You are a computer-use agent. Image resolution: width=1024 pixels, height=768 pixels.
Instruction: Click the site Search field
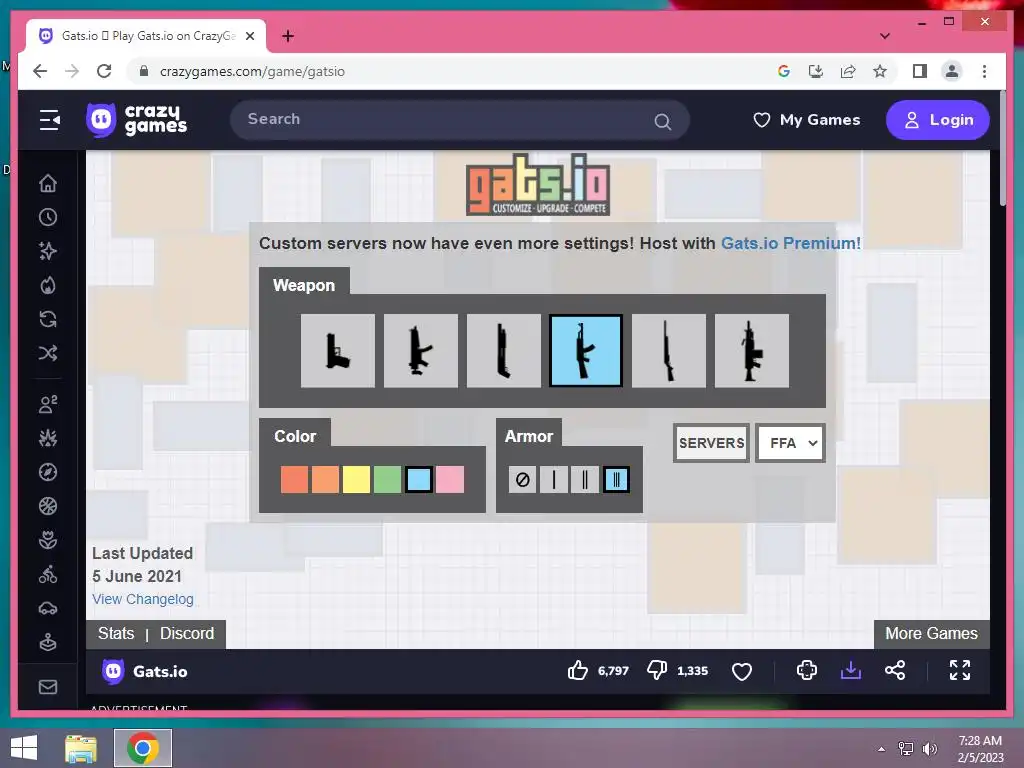(459, 120)
